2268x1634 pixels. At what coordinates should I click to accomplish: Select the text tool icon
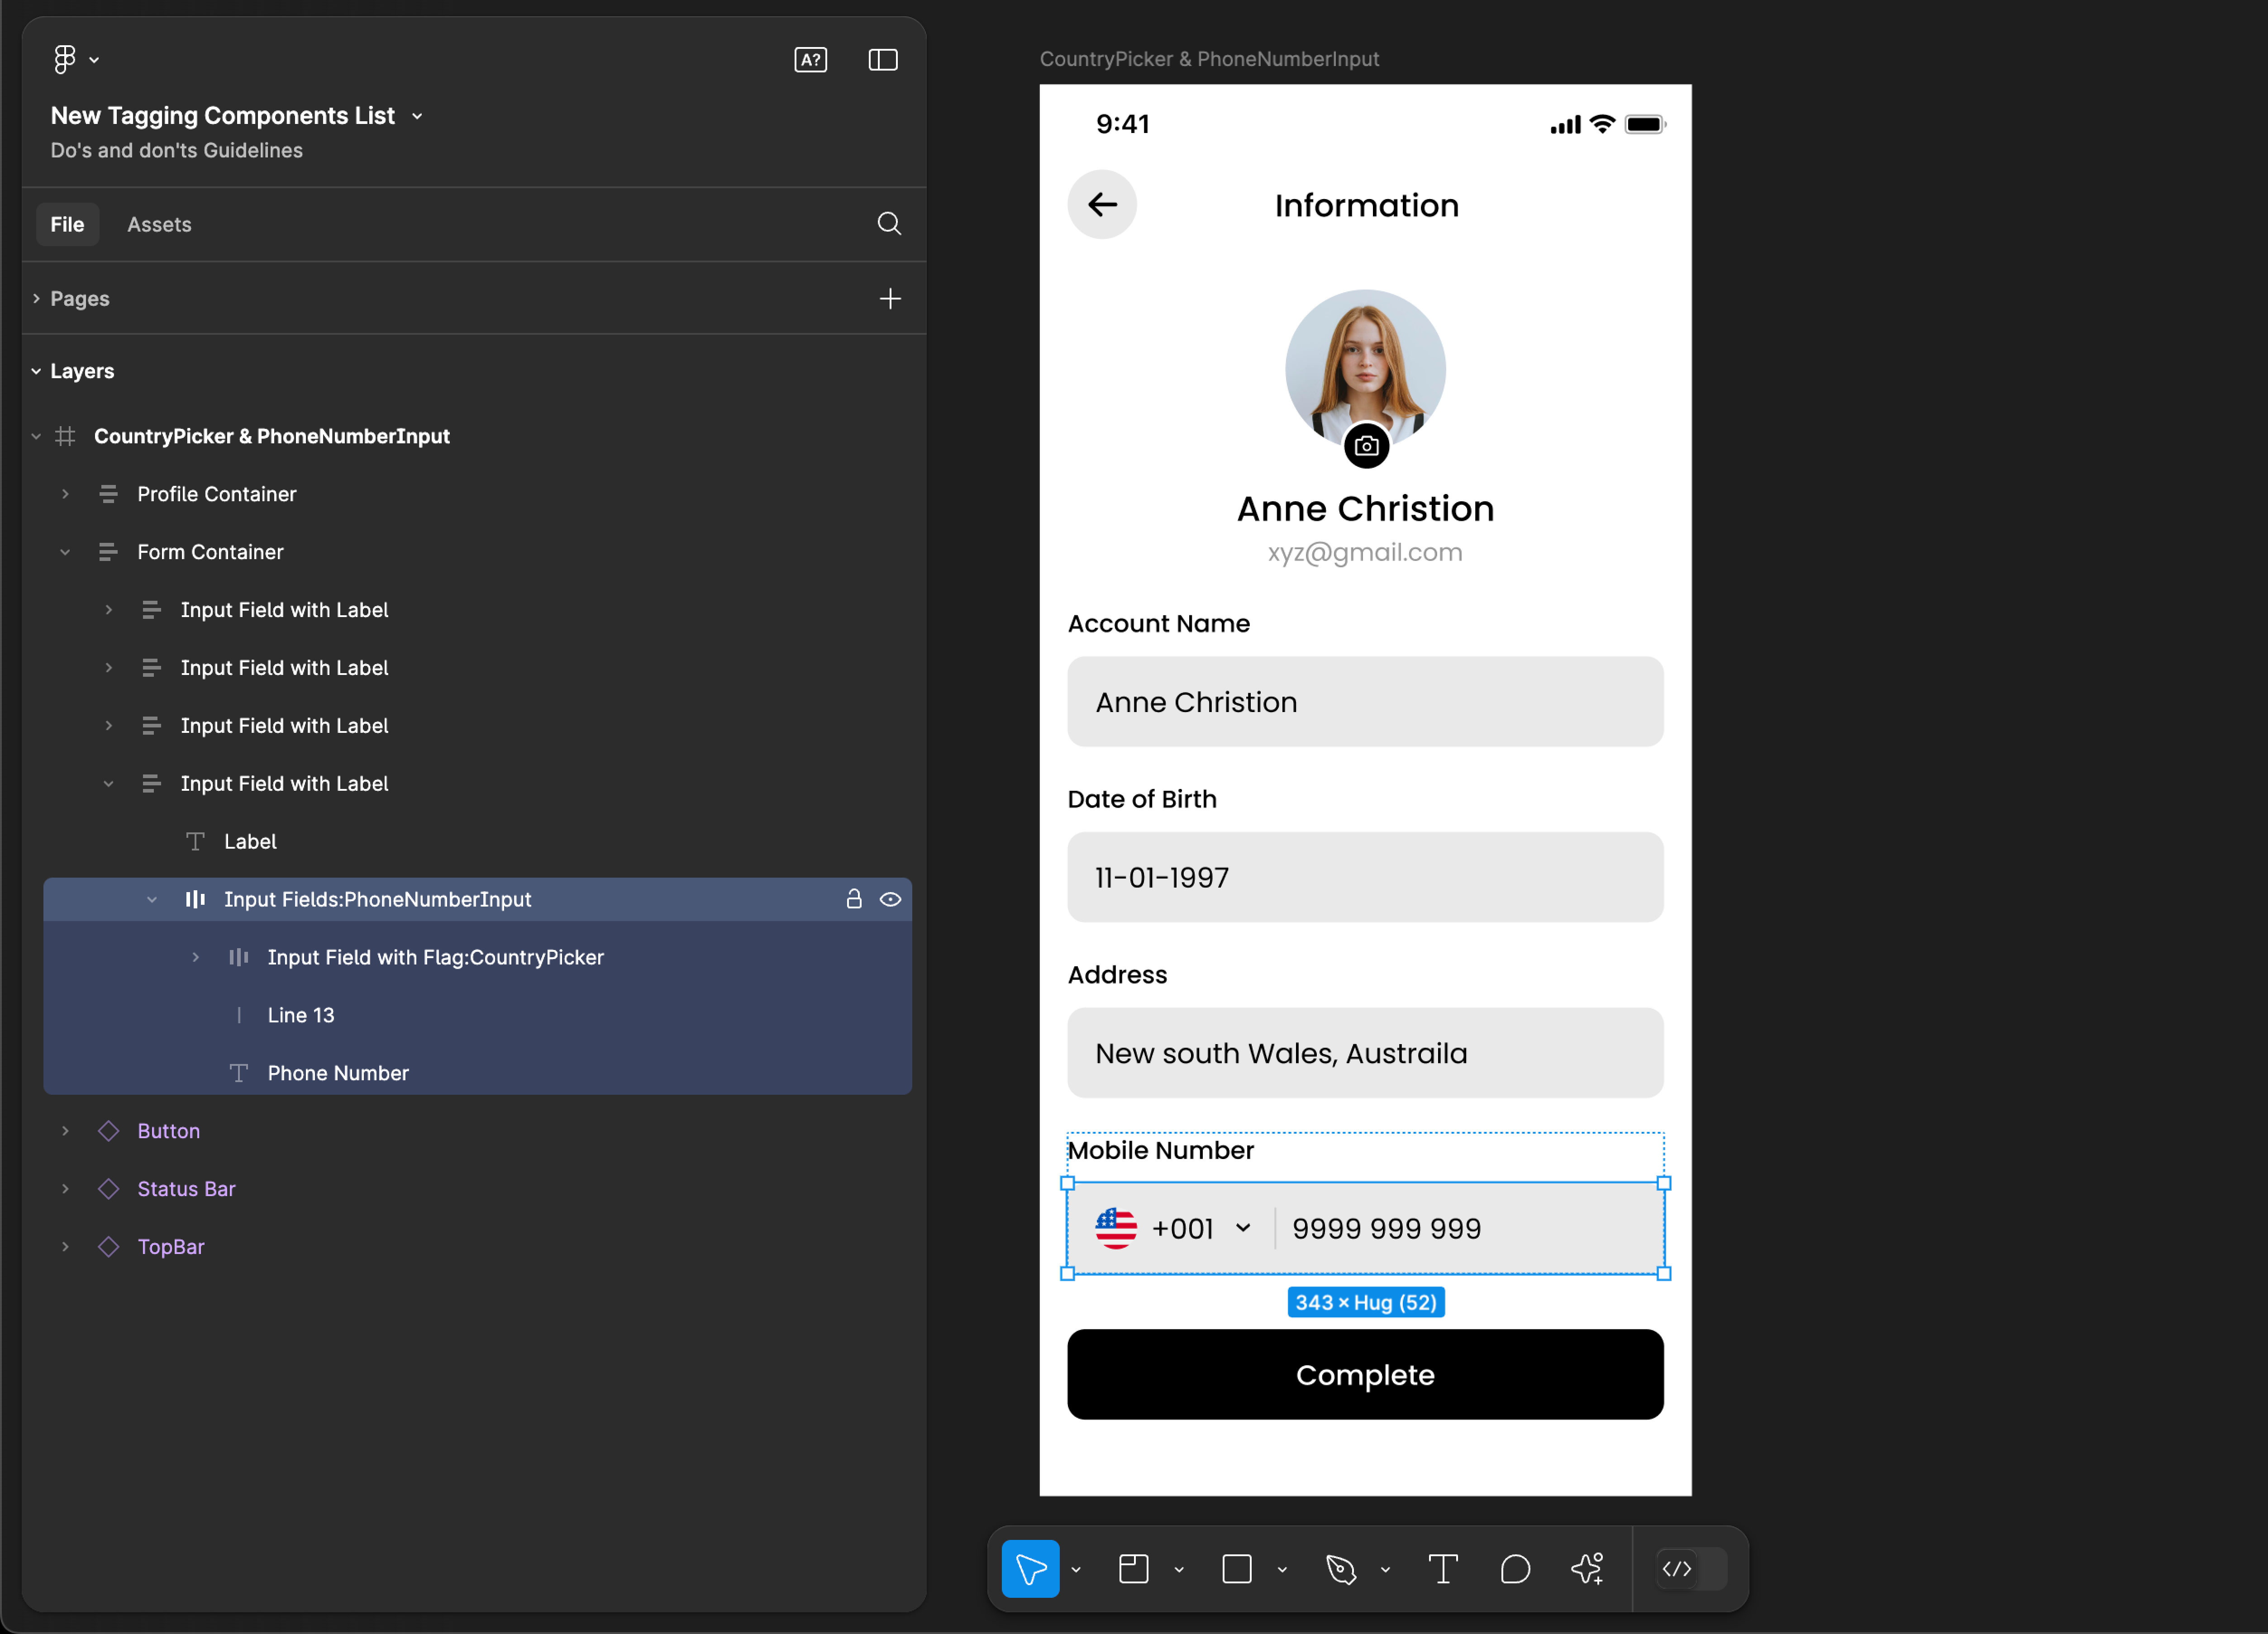coord(1444,1569)
